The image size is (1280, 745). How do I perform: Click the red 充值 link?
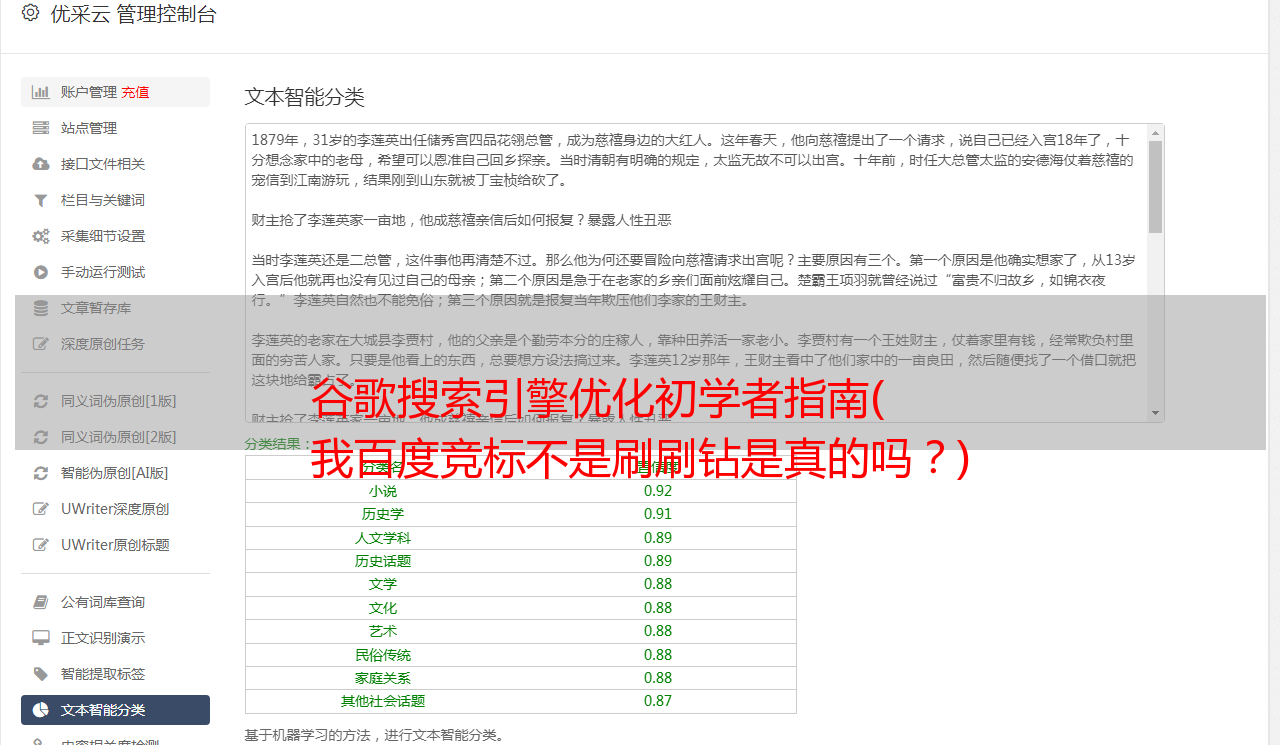click(135, 92)
